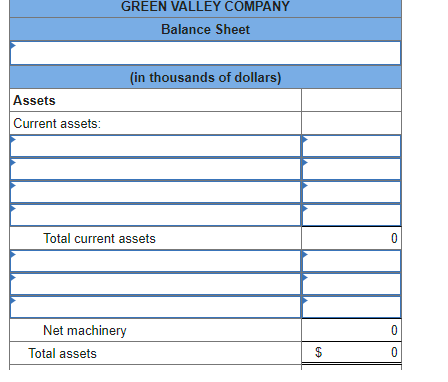
Task: Click second amount field under Current assets
Action: pyautogui.click(x=351, y=169)
